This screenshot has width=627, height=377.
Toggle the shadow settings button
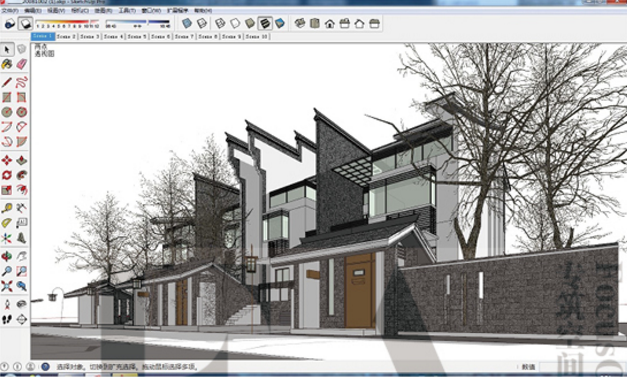10,24
